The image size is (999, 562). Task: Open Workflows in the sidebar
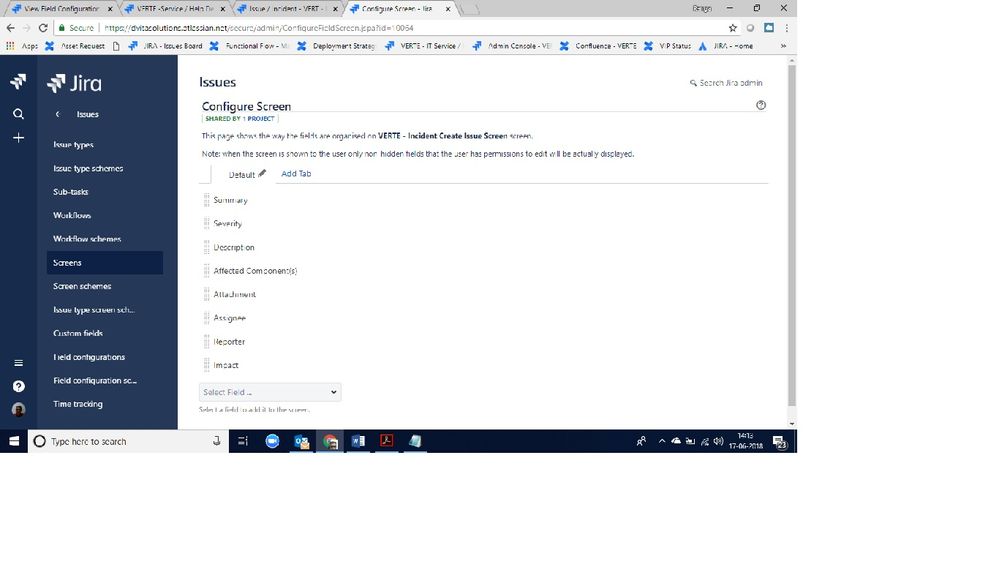[72, 215]
